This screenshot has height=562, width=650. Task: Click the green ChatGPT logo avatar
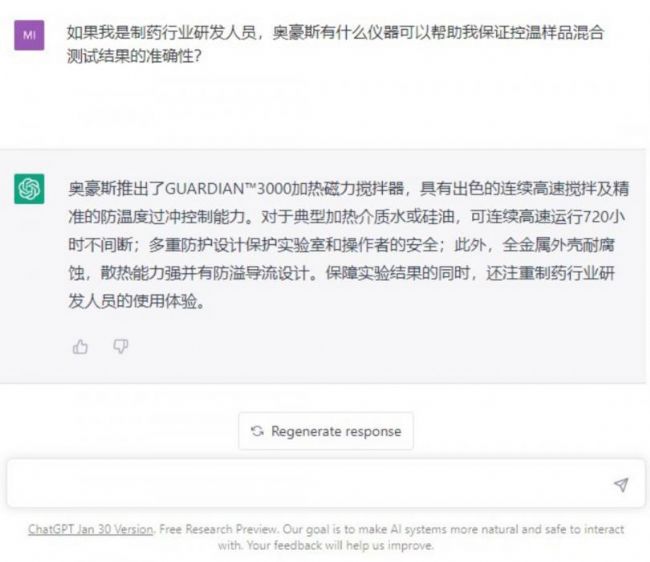[x=29, y=189]
